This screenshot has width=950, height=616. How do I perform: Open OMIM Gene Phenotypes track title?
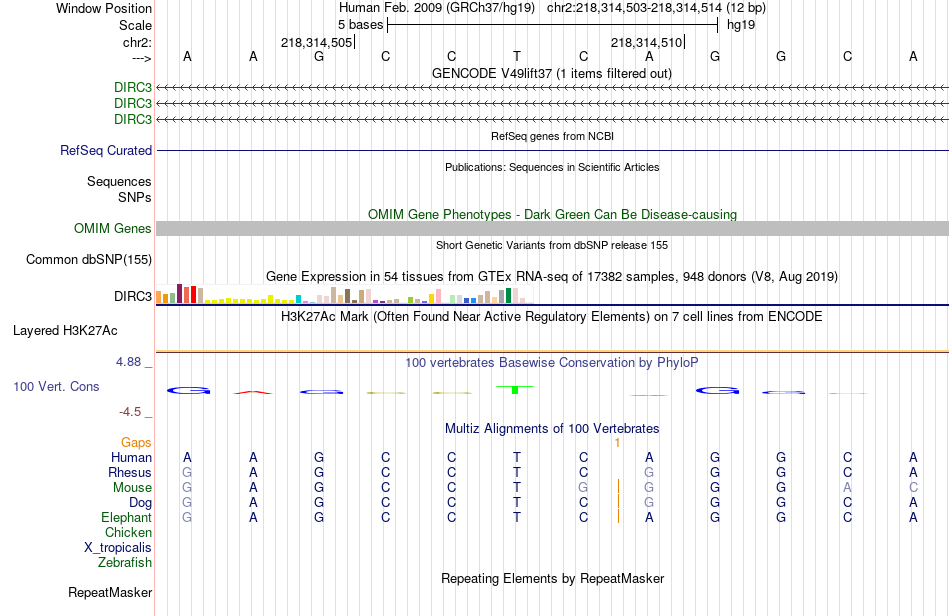(x=552, y=214)
